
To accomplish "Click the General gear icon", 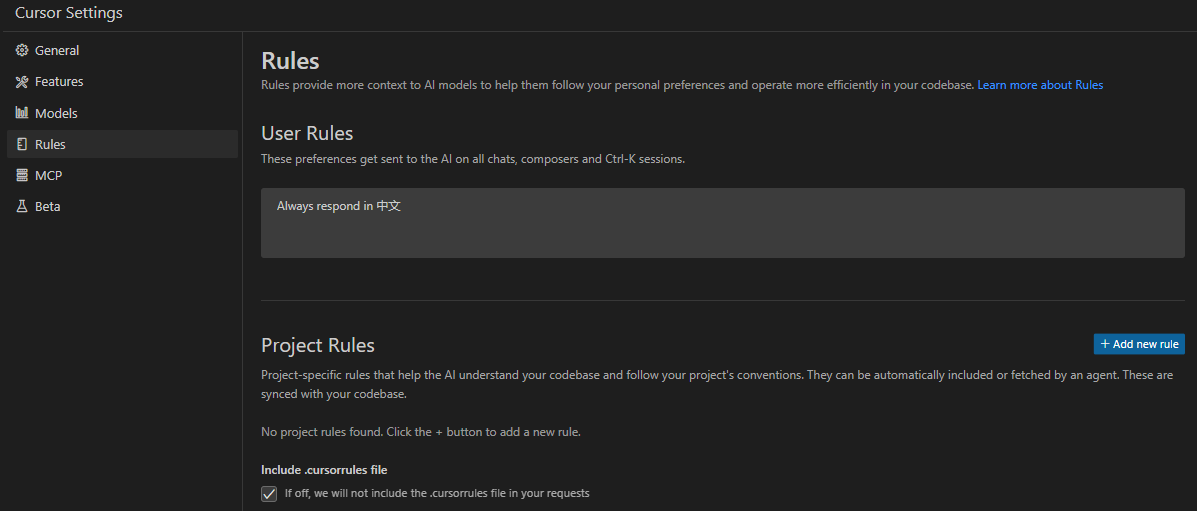I will pos(22,50).
